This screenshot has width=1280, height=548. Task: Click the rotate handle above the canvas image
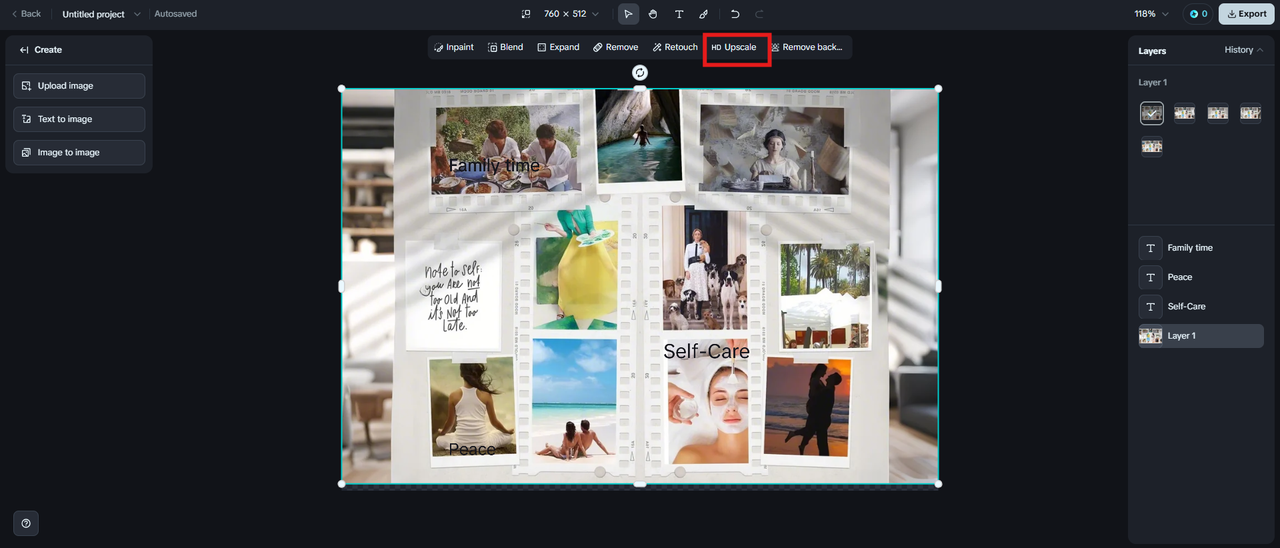[640, 72]
